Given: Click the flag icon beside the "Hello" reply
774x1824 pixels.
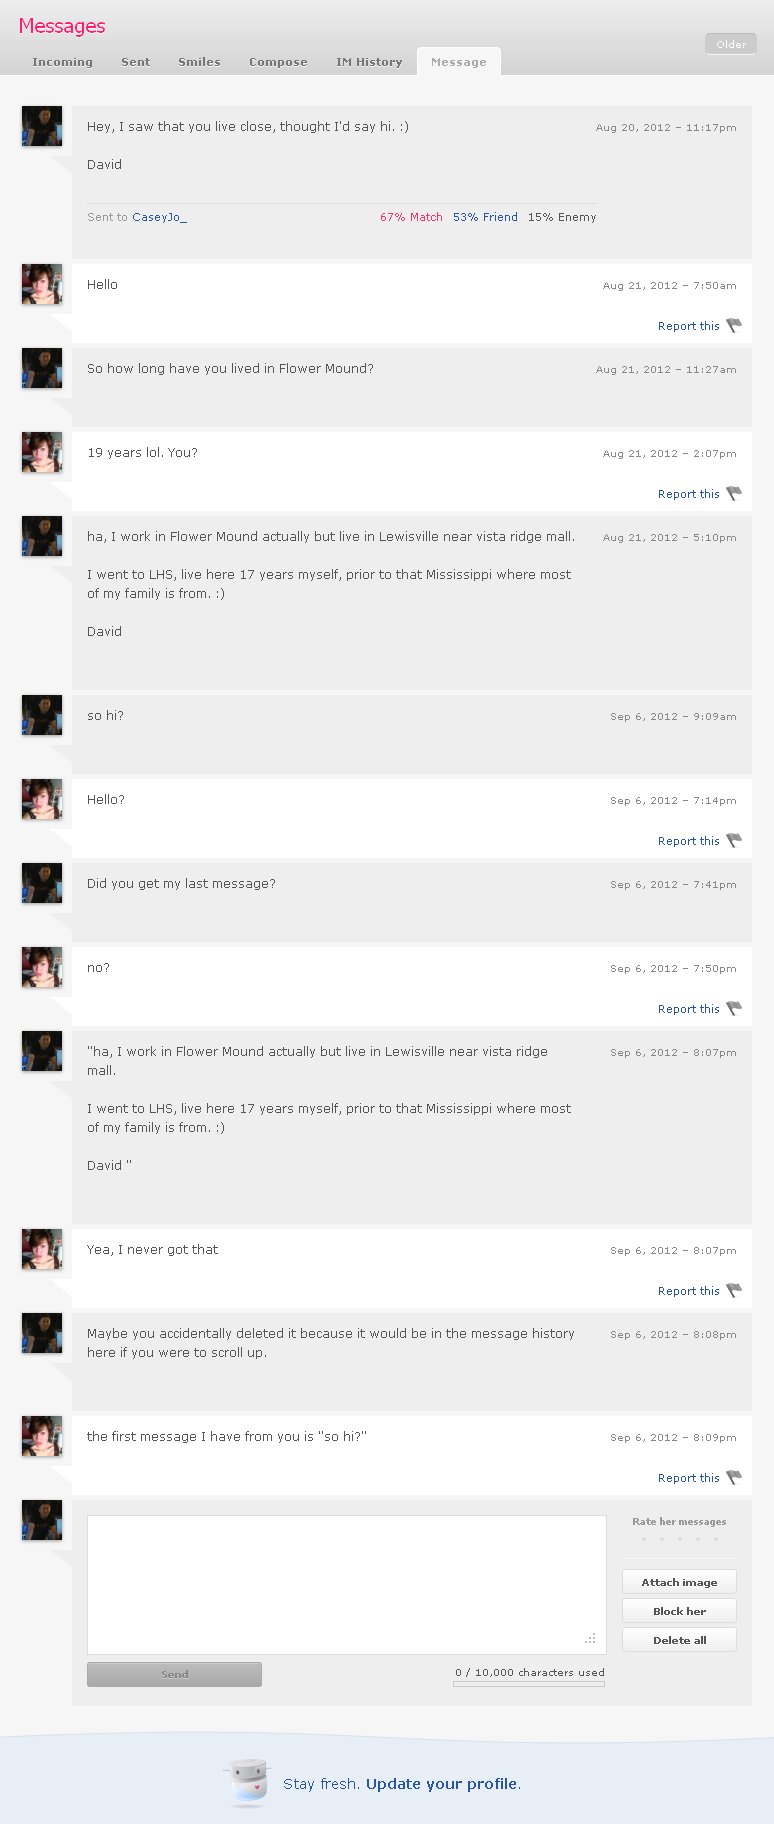Looking at the screenshot, I should coord(734,325).
